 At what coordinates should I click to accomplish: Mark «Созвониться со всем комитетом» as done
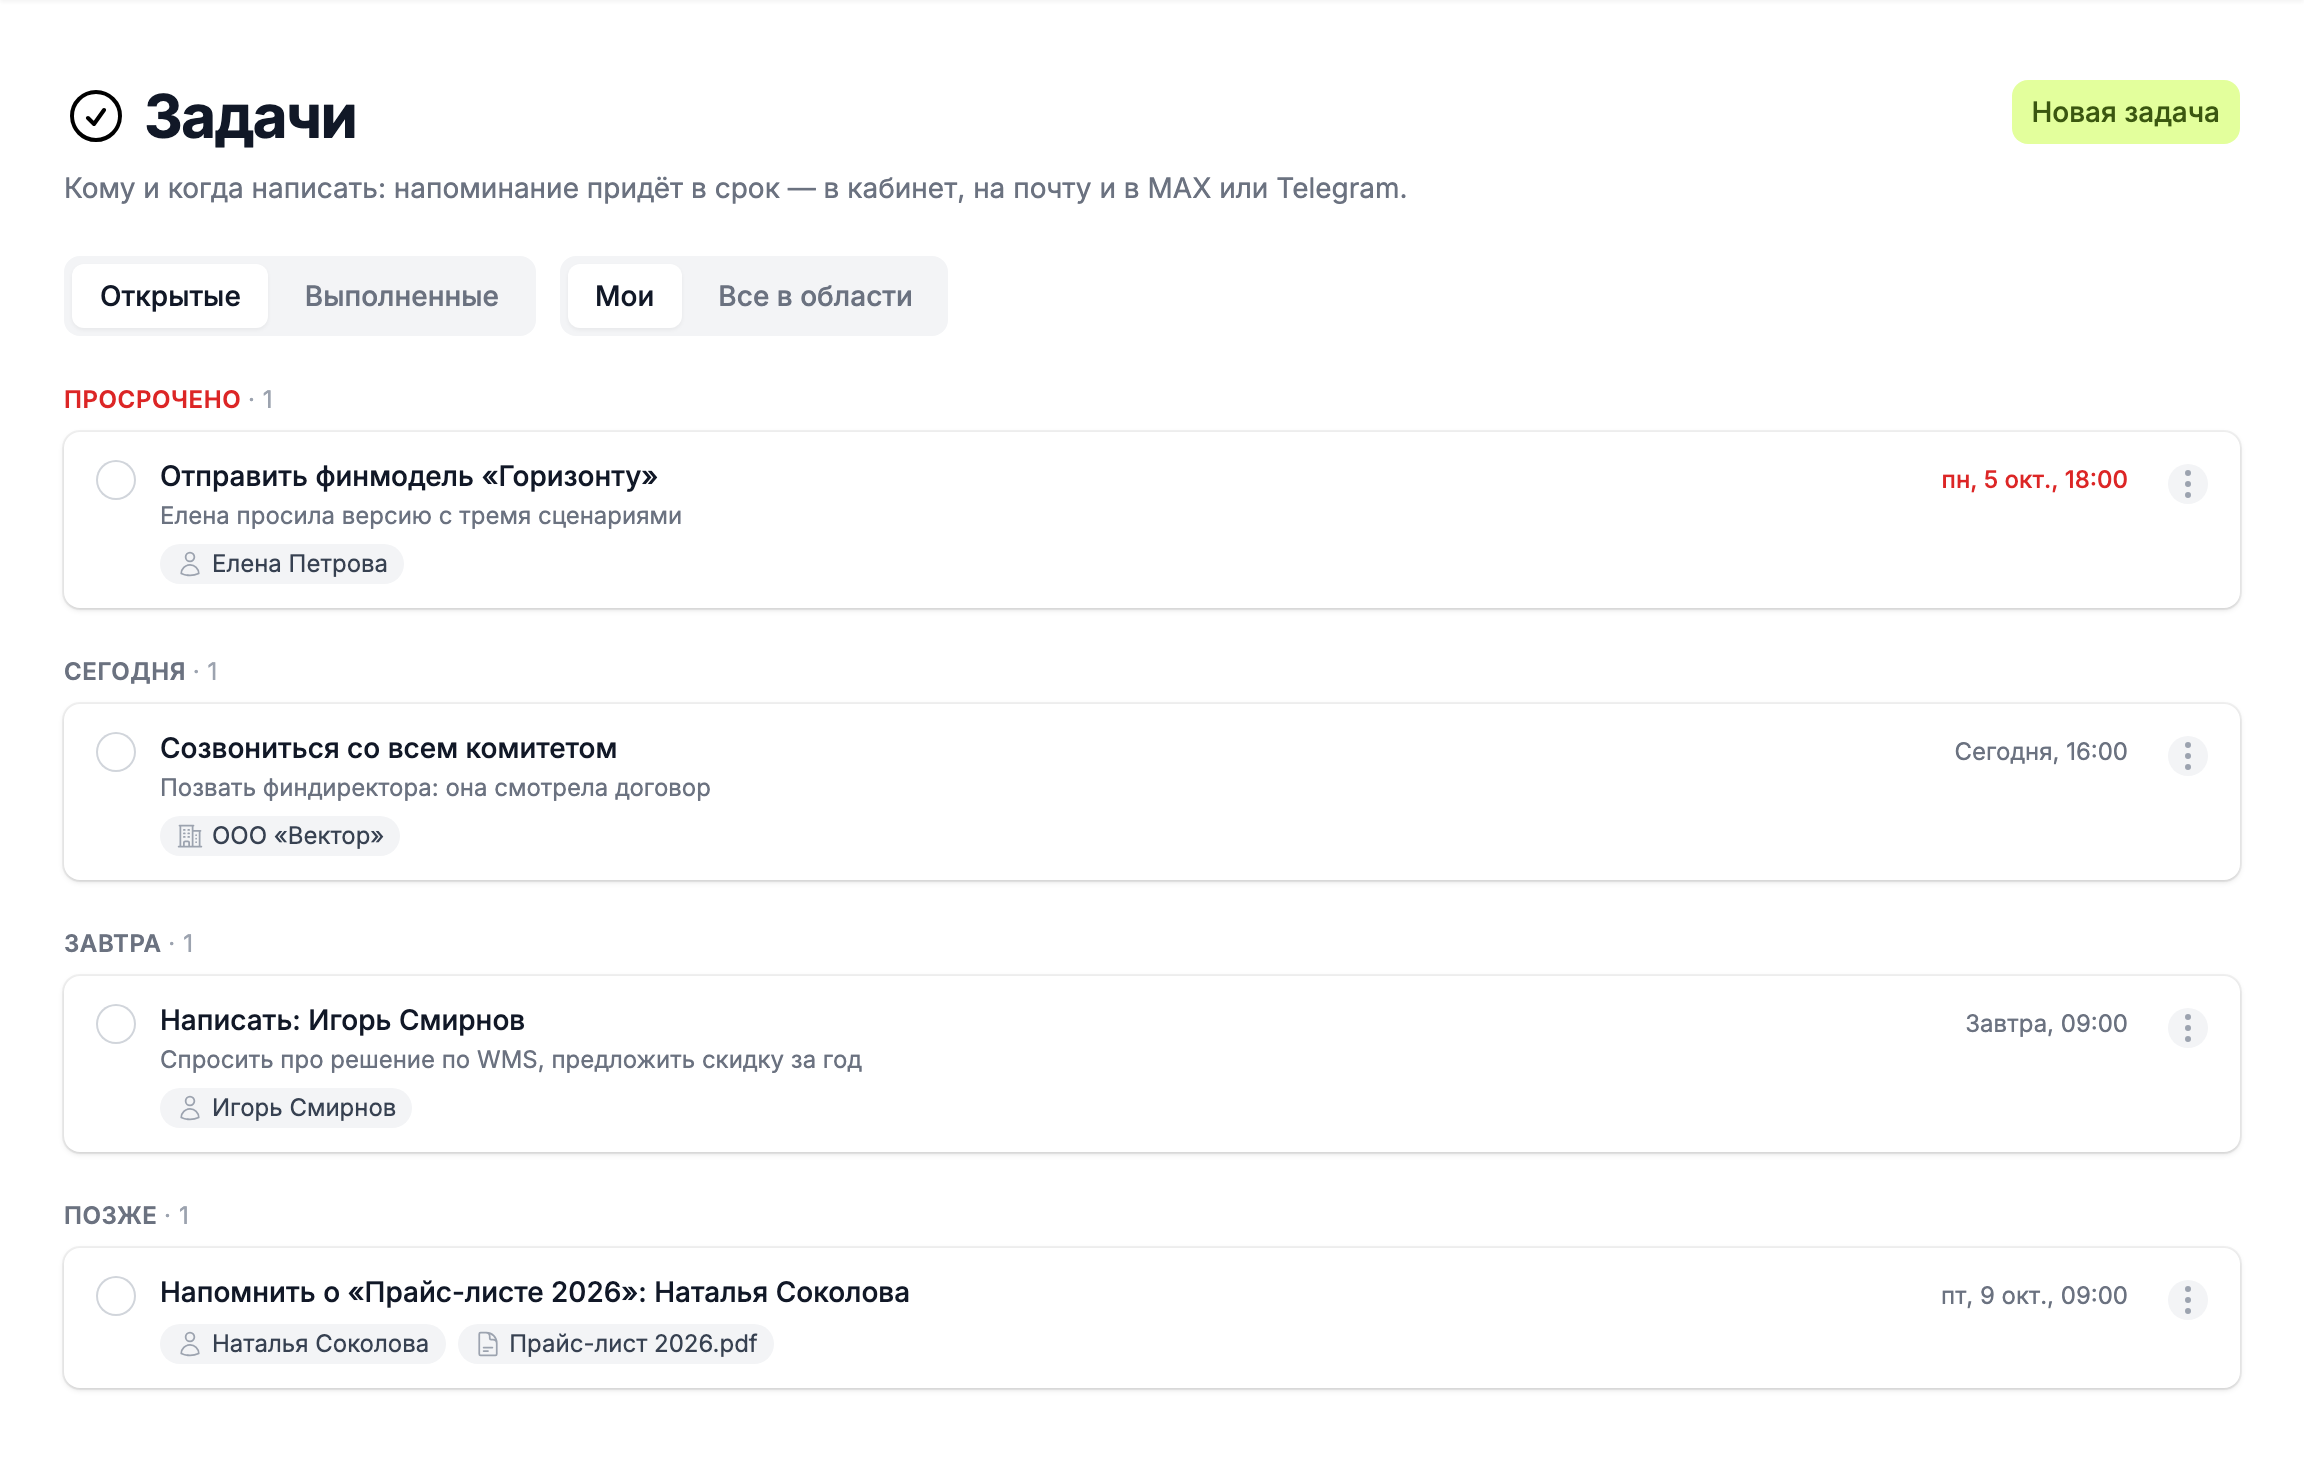116,752
